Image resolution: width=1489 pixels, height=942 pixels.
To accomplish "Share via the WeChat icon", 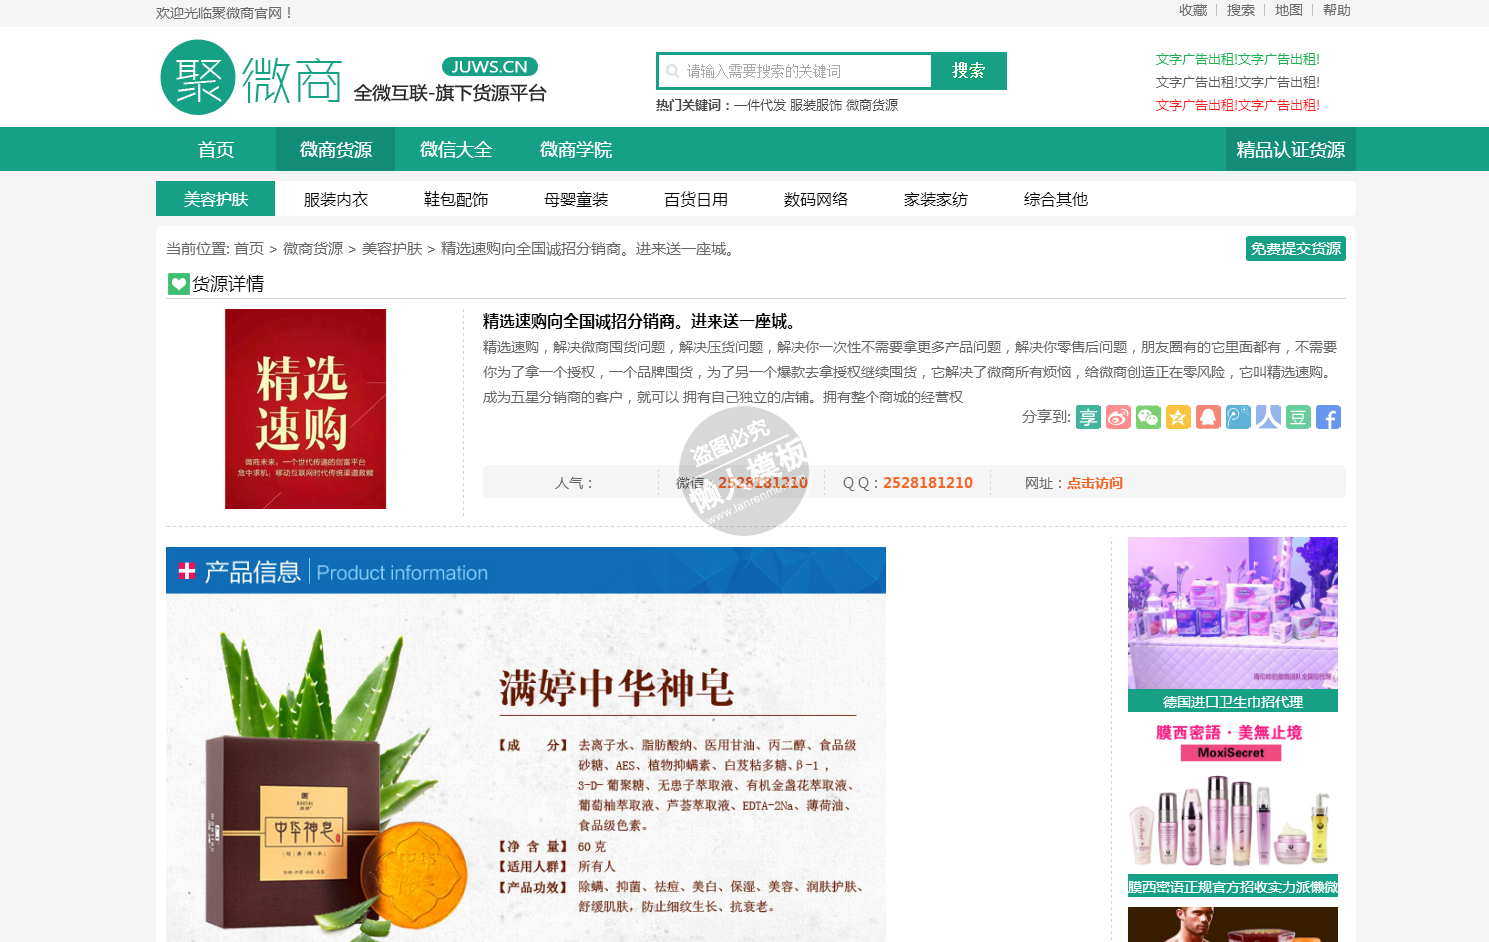I will (x=1148, y=417).
